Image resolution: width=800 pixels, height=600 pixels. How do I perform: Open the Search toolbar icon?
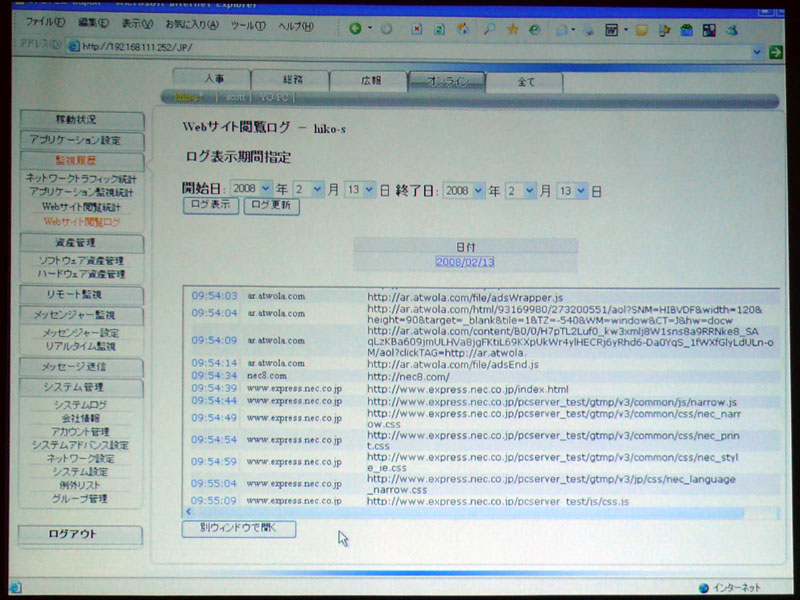(x=489, y=29)
